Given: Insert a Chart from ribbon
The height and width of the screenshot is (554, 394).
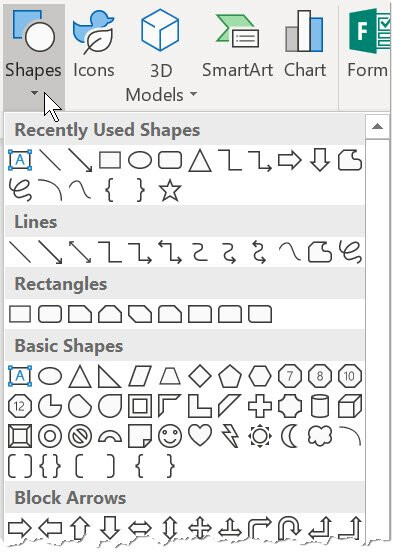Looking at the screenshot, I should click(x=305, y=44).
